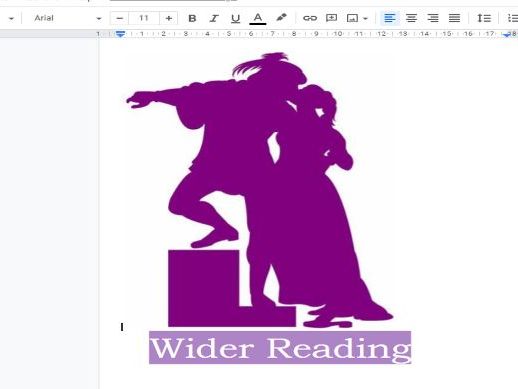The width and height of the screenshot is (518, 389).
Task: Click the right indent marker on ruler
Action: [507, 34]
